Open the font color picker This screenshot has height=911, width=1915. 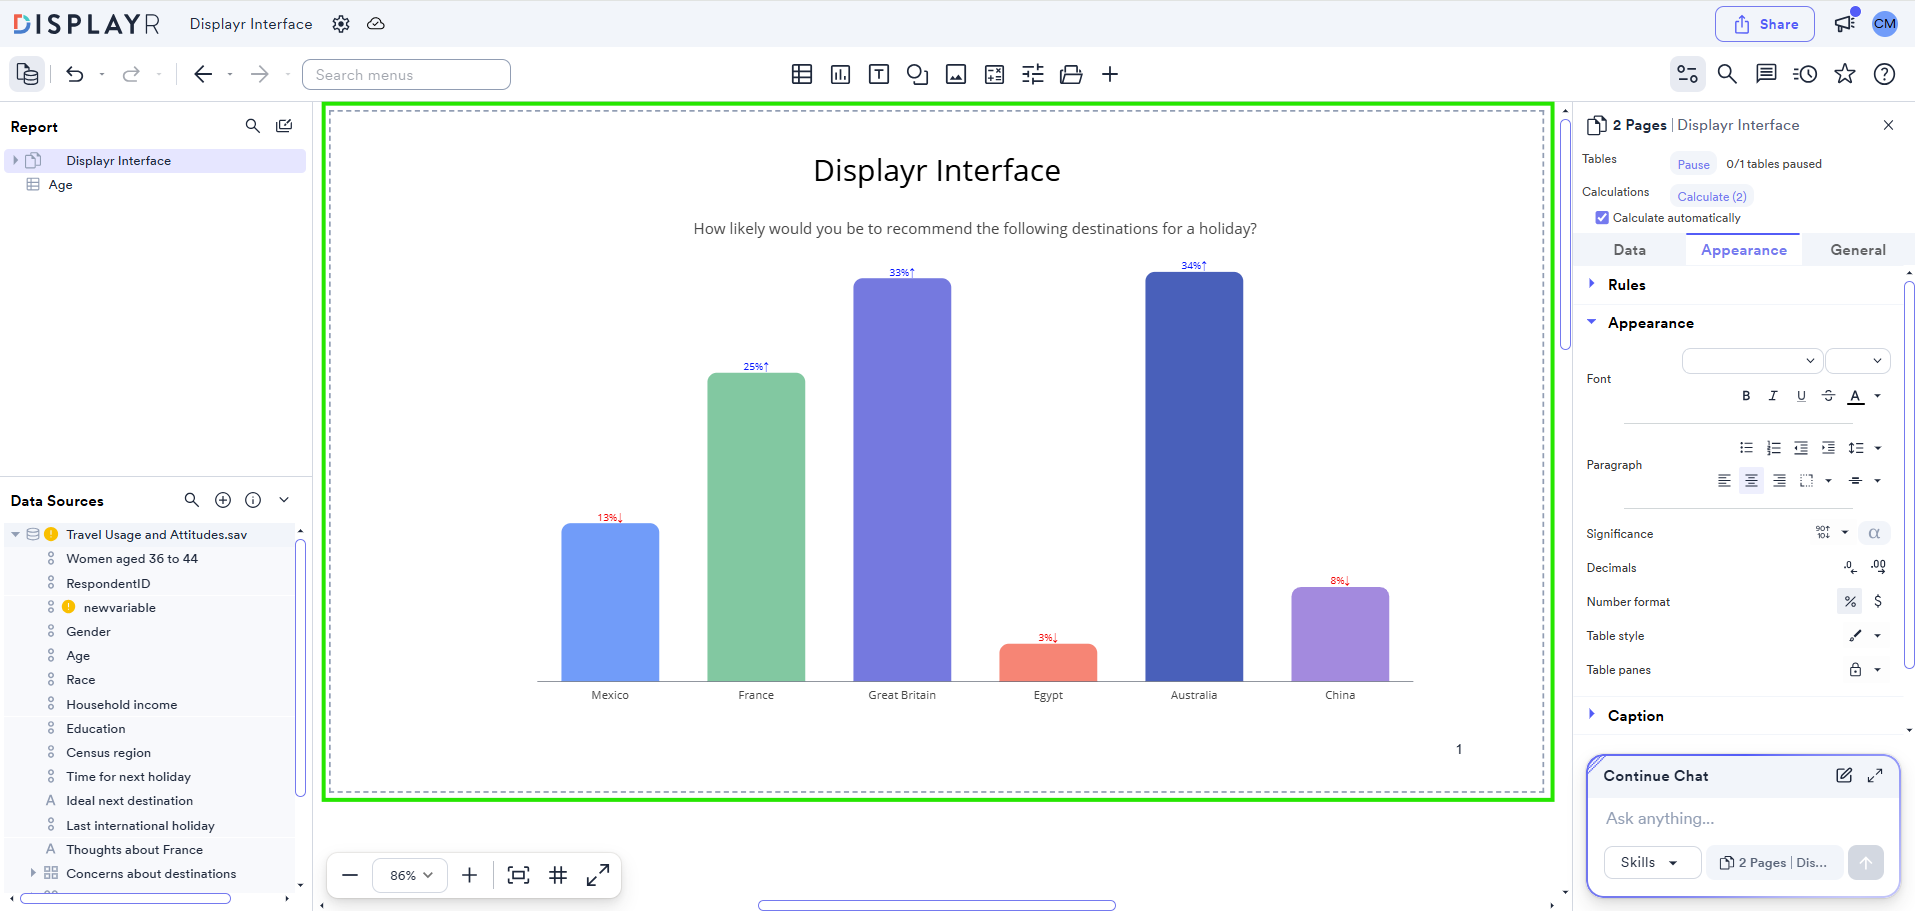click(1856, 396)
